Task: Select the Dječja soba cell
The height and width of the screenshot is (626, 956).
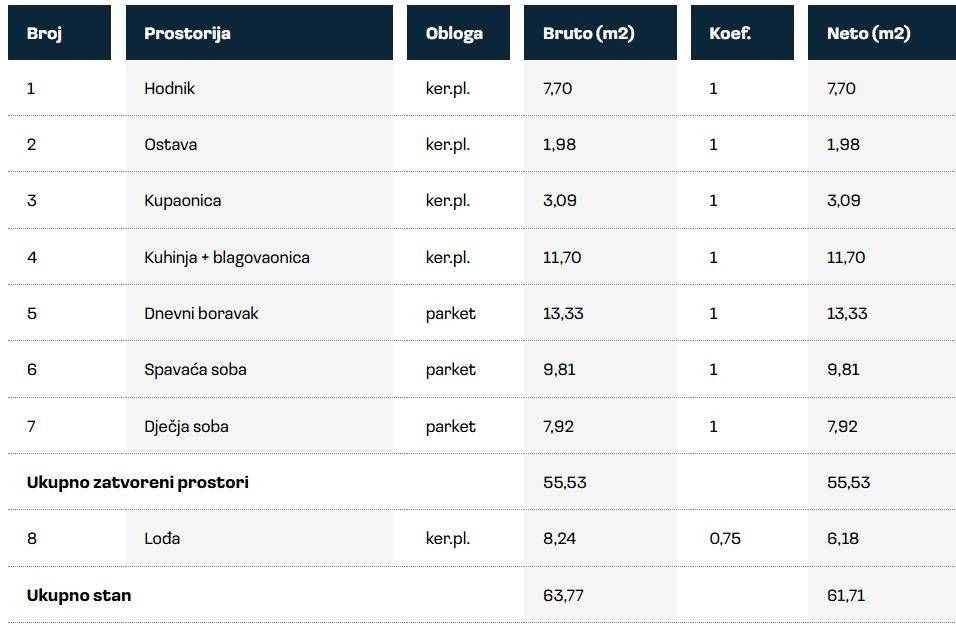Action: click(186, 426)
